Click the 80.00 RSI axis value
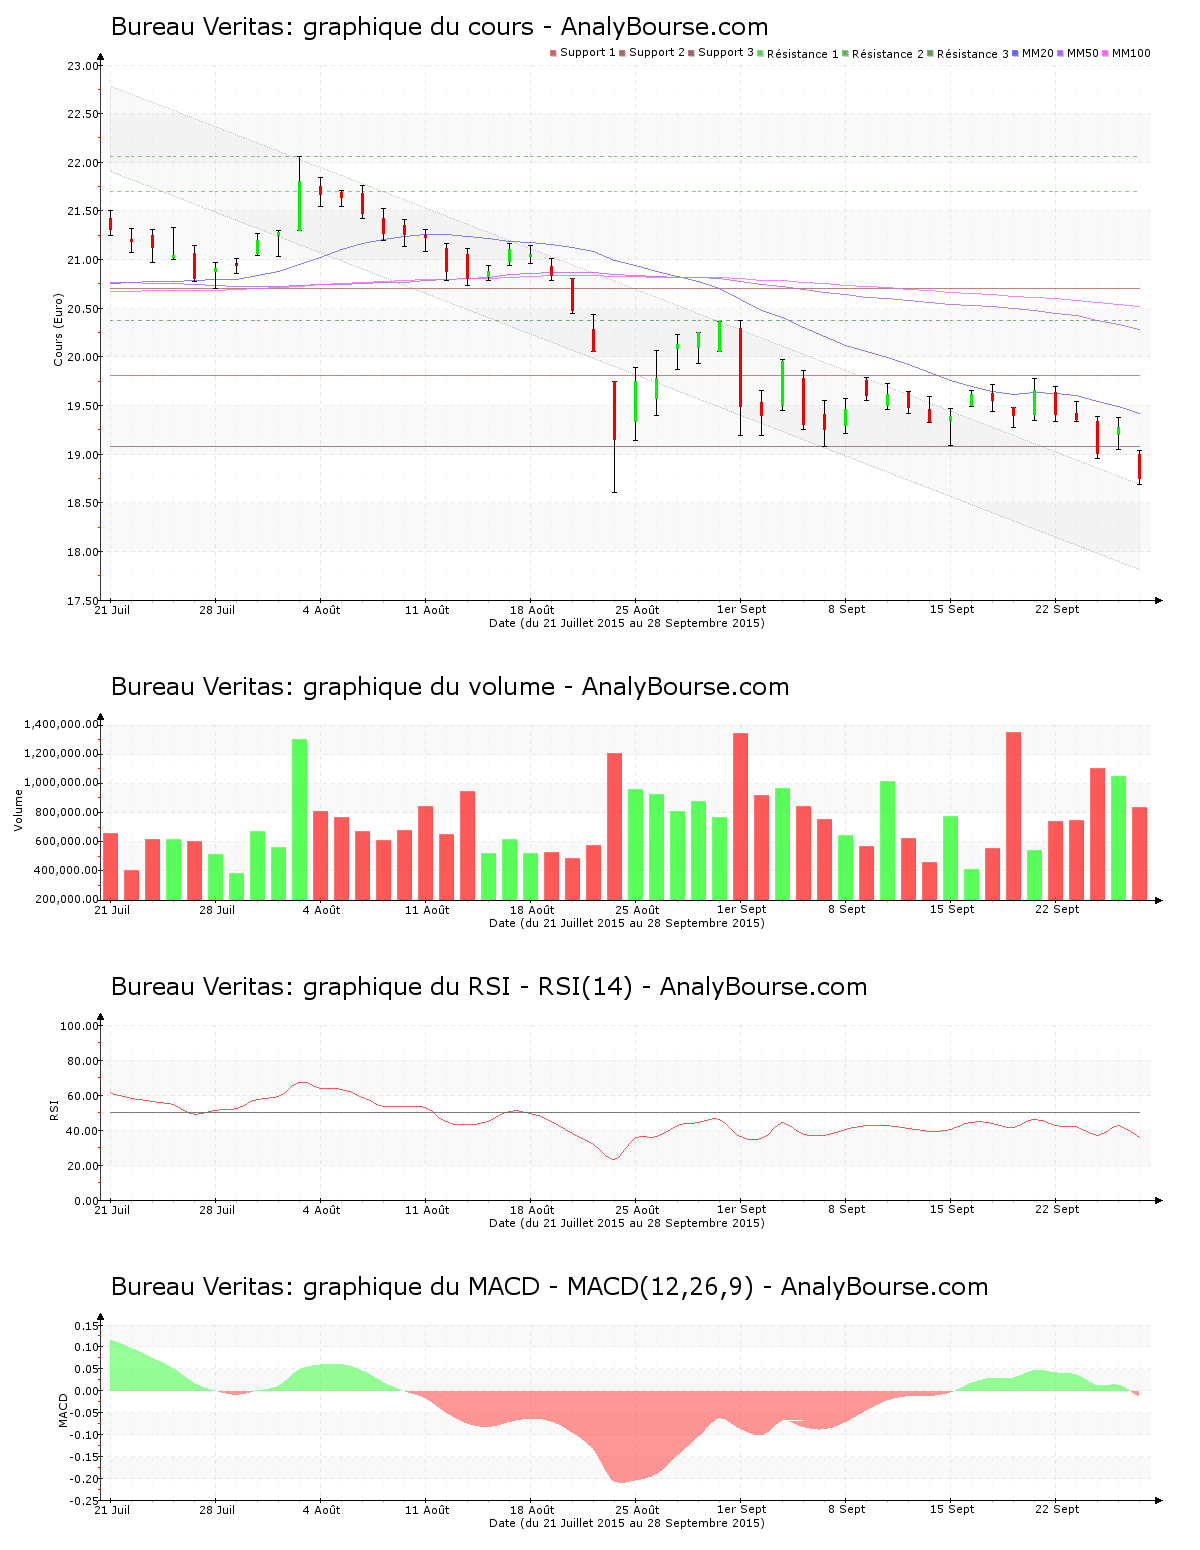Image resolution: width=1200 pixels, height=1550 pixels. pos(83,1061)
